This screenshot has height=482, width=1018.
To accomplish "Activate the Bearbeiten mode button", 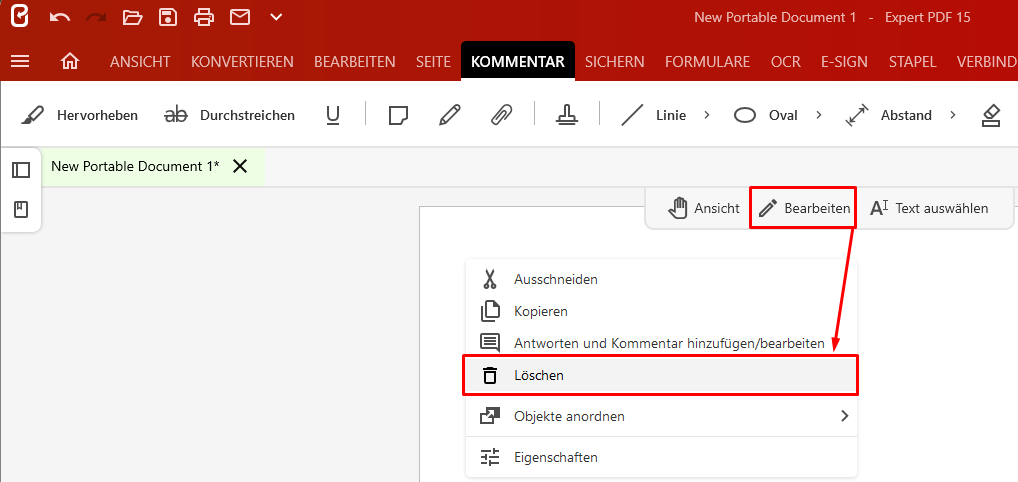I will point(804,208).
